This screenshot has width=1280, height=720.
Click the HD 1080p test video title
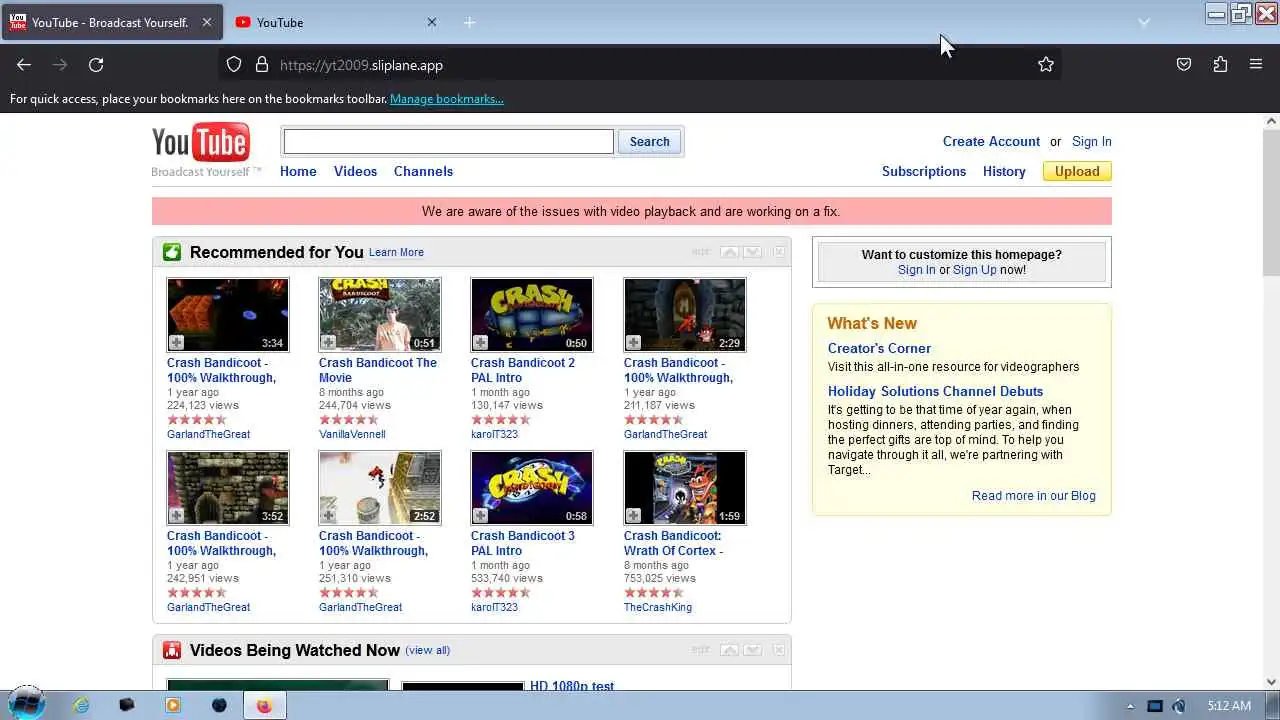point(572,686)
